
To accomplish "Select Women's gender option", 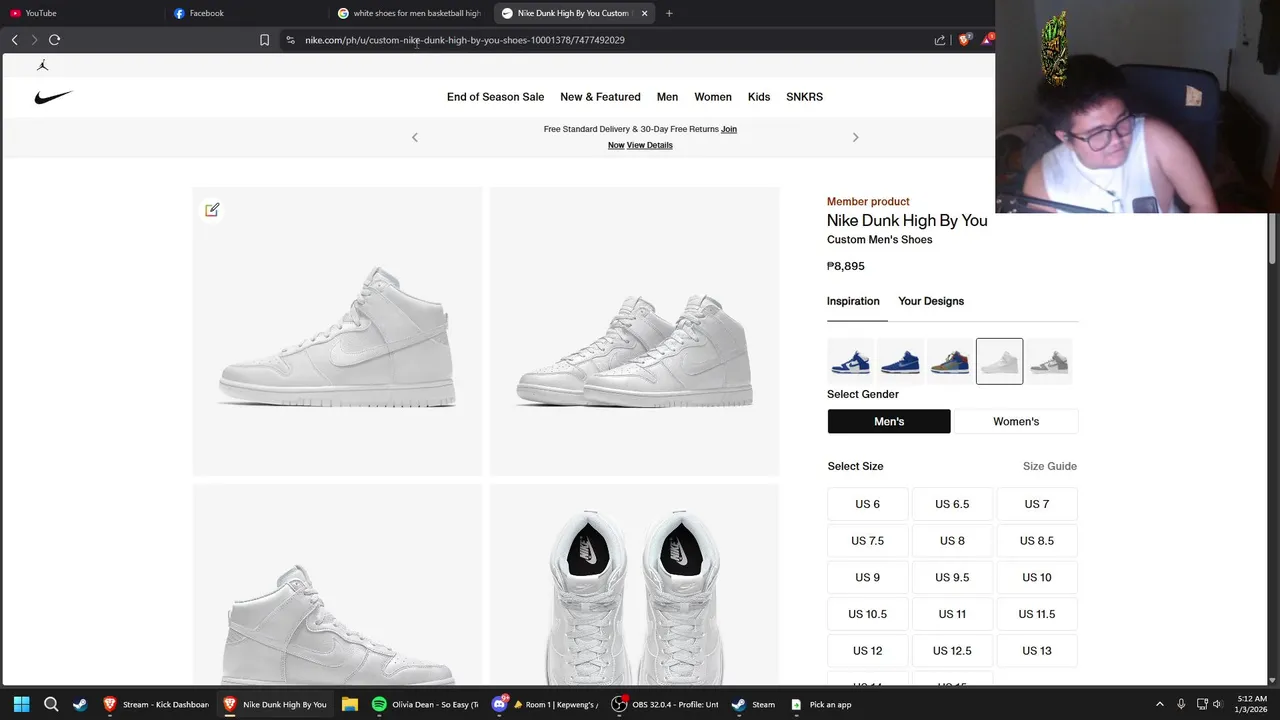I will pyautogui.click(x=1016, y=421).
